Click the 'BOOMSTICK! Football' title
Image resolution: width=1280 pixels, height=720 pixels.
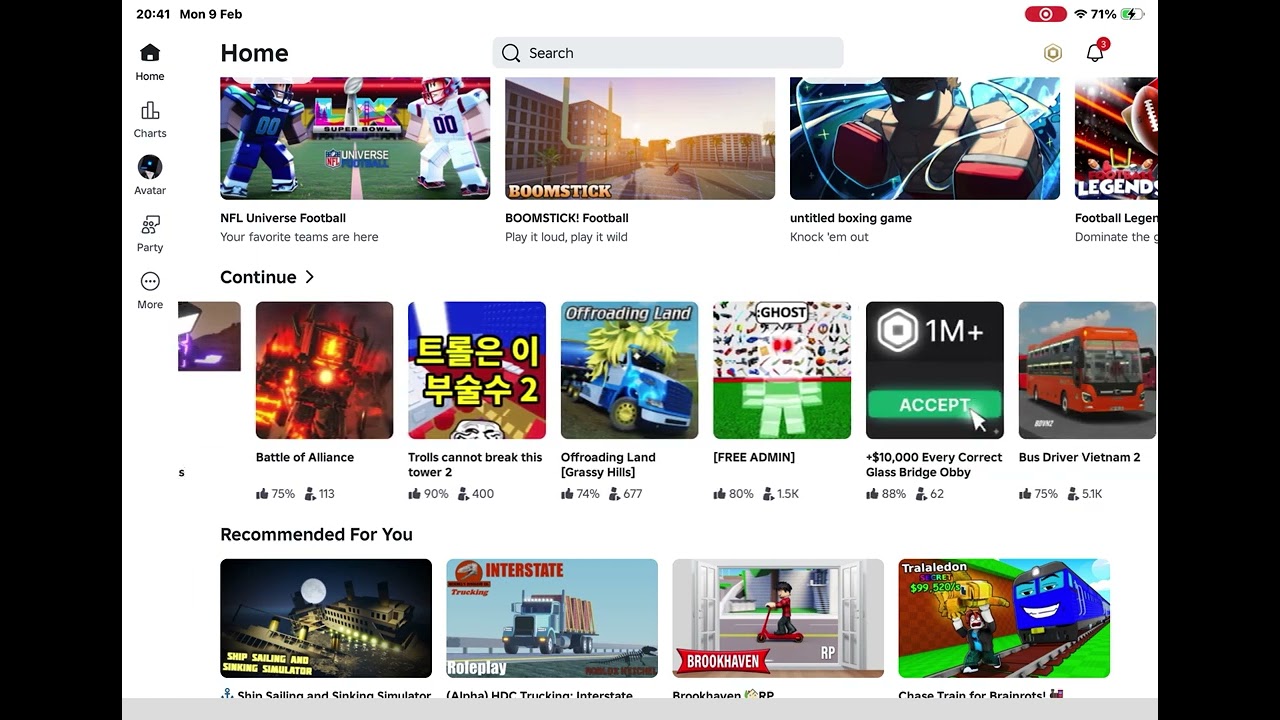[x=567, y=218]
